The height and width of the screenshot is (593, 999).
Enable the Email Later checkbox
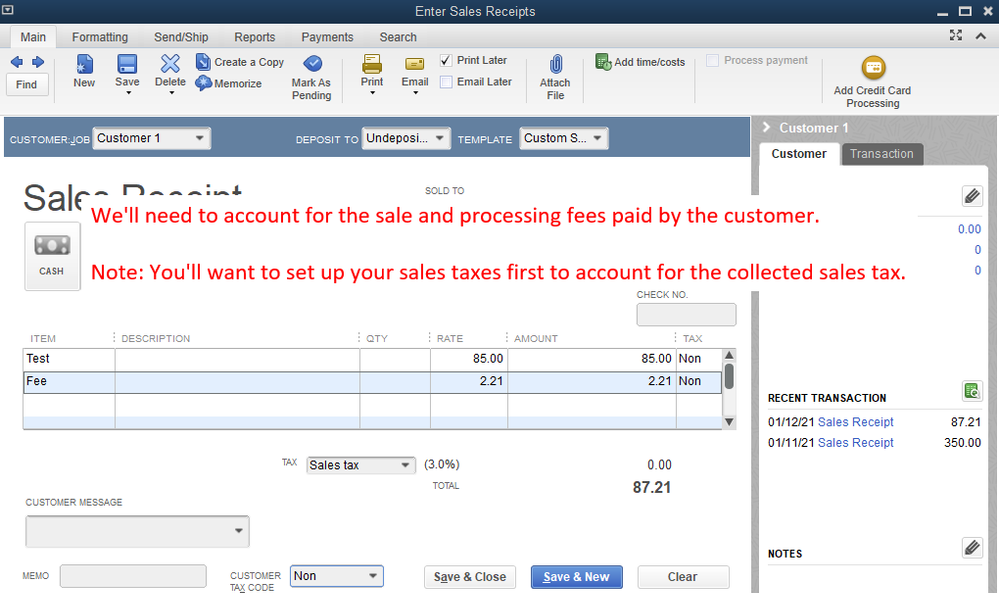tap(446, 82)
